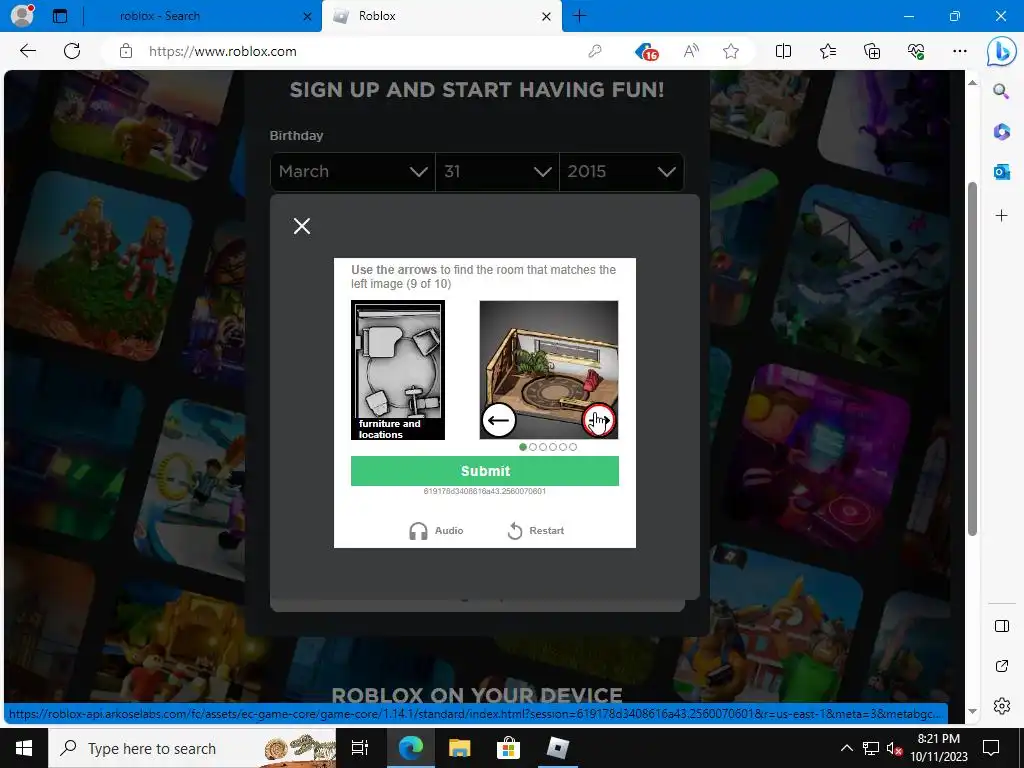Open split screen view
This screenshot has width=1024, height=768.
point(783,51)
